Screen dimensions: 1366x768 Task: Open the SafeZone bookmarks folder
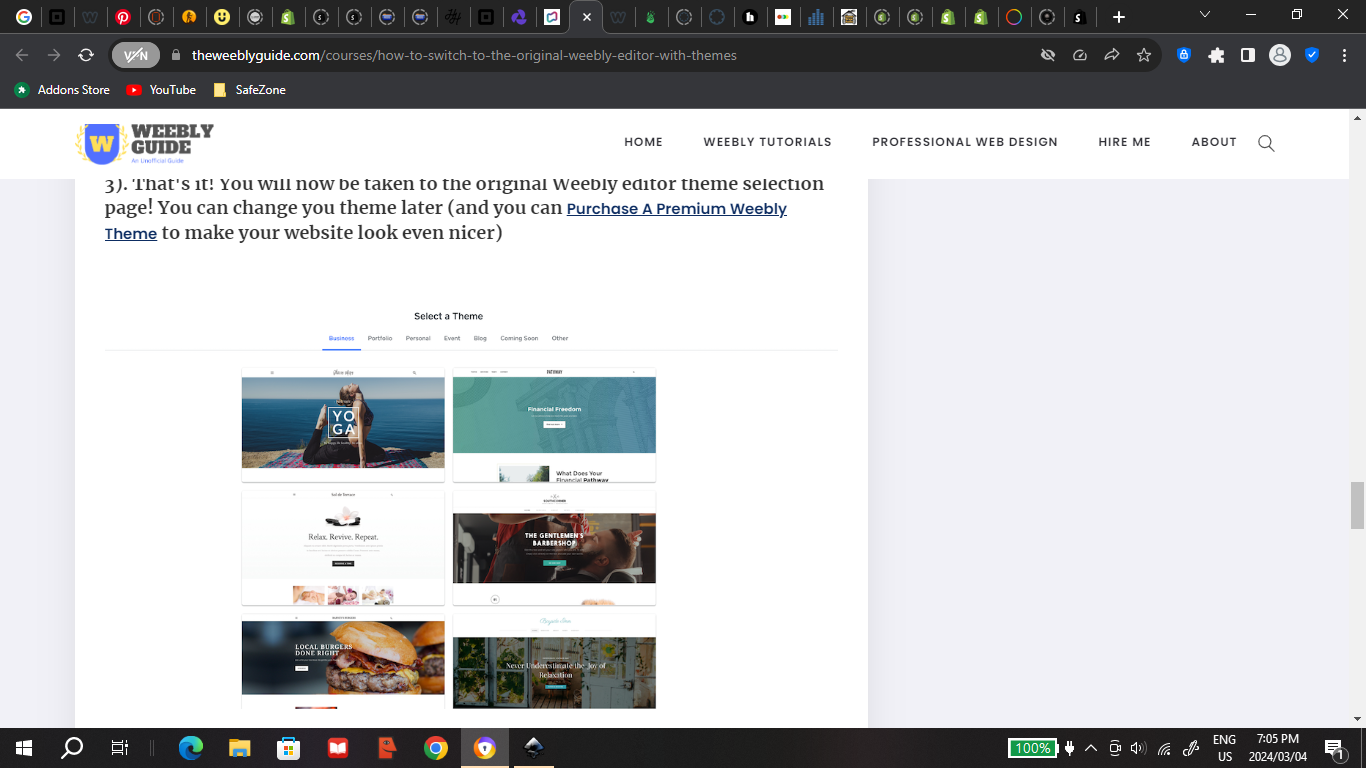(249, 90)
